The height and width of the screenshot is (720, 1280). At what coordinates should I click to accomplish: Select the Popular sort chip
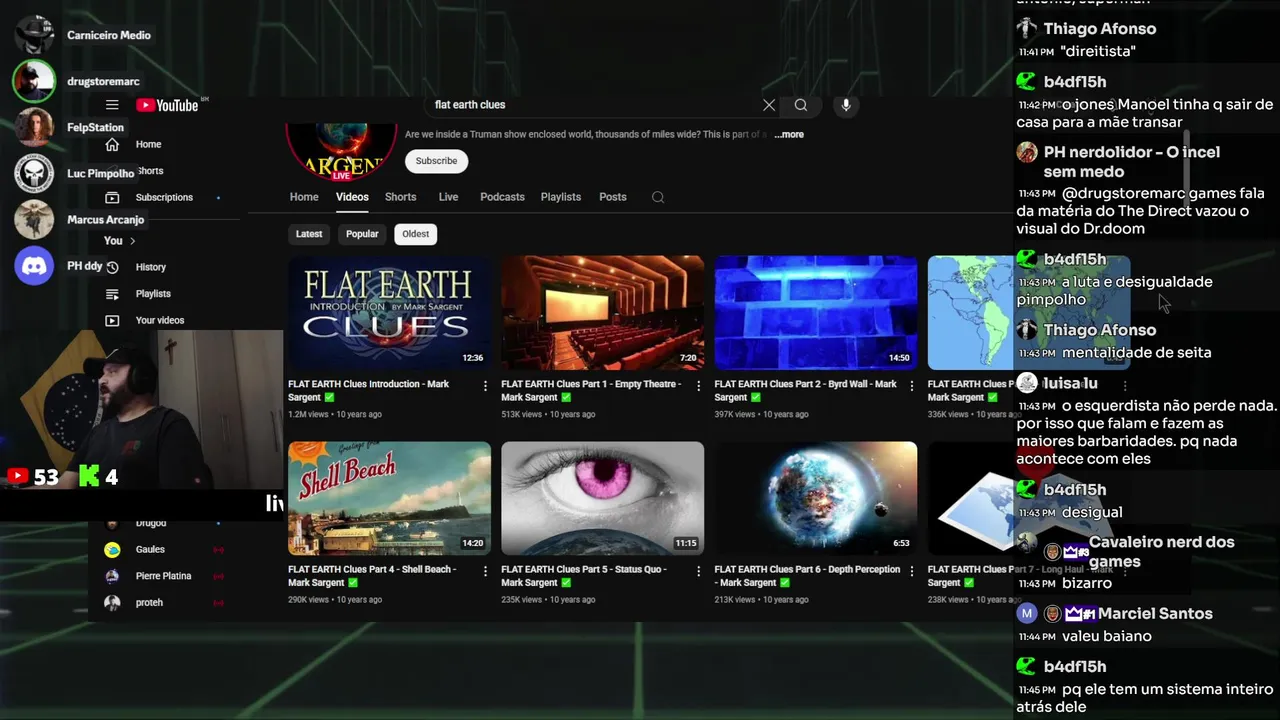pos(362,234)
